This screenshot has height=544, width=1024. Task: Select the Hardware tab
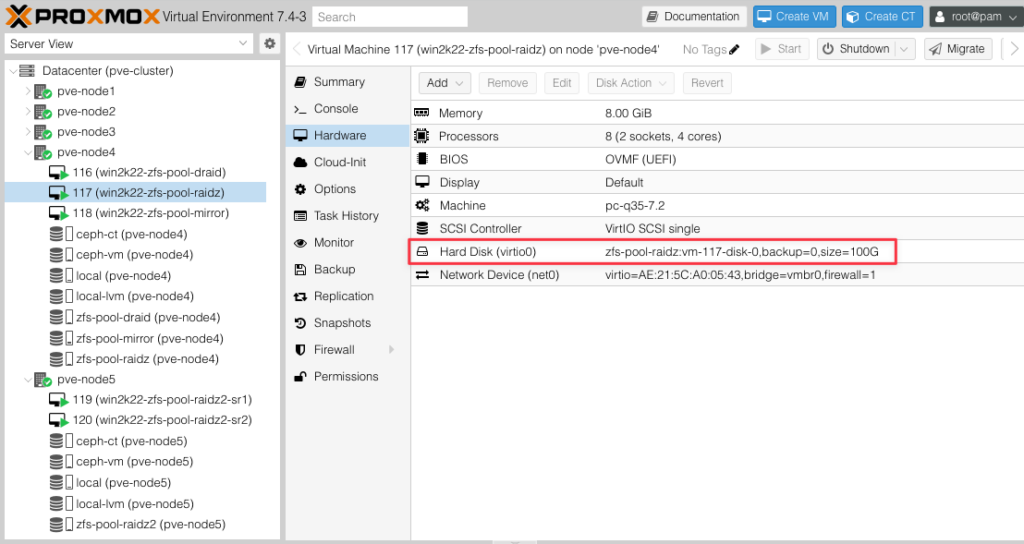tap(347, 135)
